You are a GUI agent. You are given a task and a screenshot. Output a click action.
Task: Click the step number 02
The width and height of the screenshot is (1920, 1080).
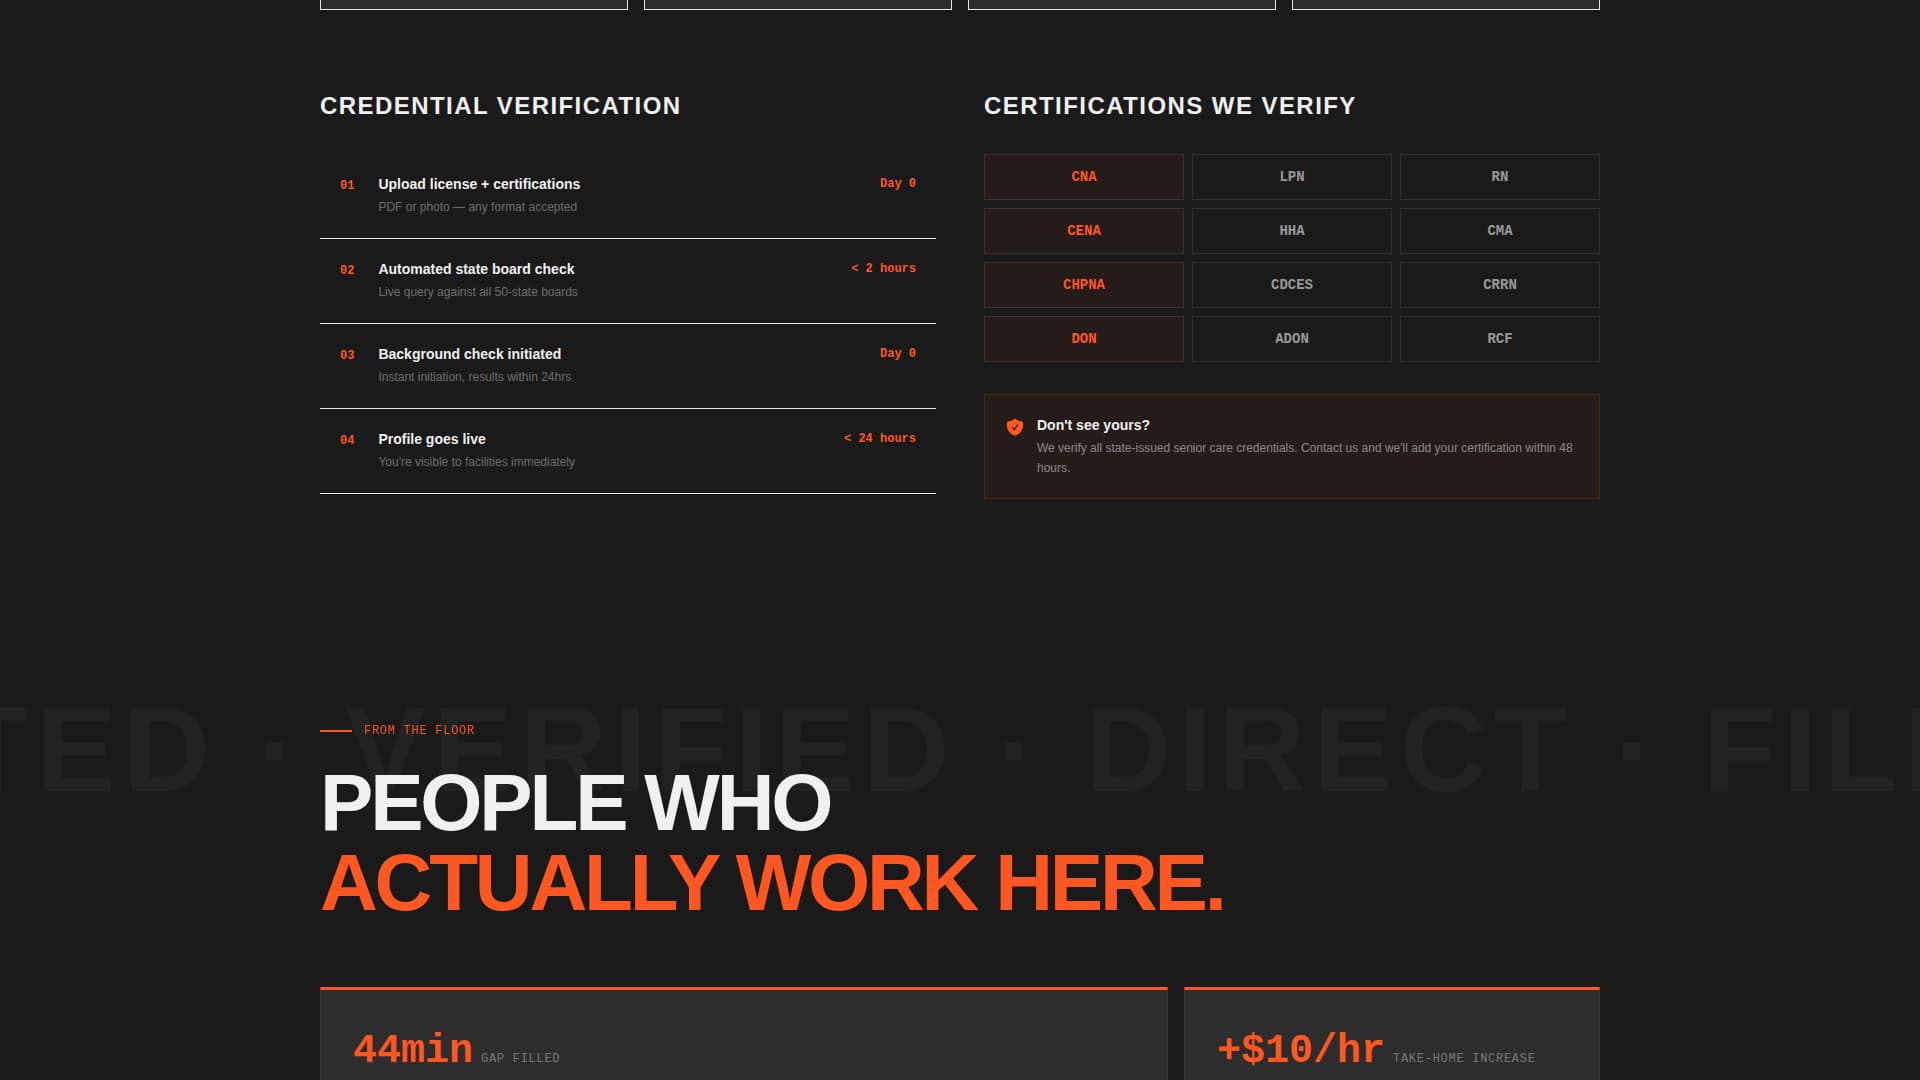pyautogui.click(x=347, y=270)
